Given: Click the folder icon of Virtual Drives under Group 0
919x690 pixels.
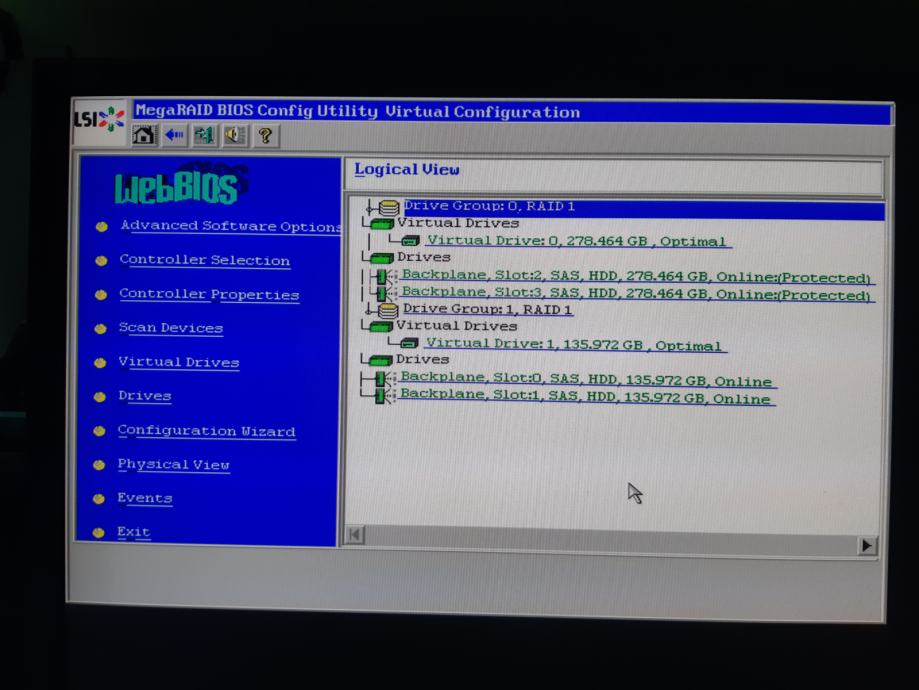Looking at the screenshot, I should (x=382, y=225).
